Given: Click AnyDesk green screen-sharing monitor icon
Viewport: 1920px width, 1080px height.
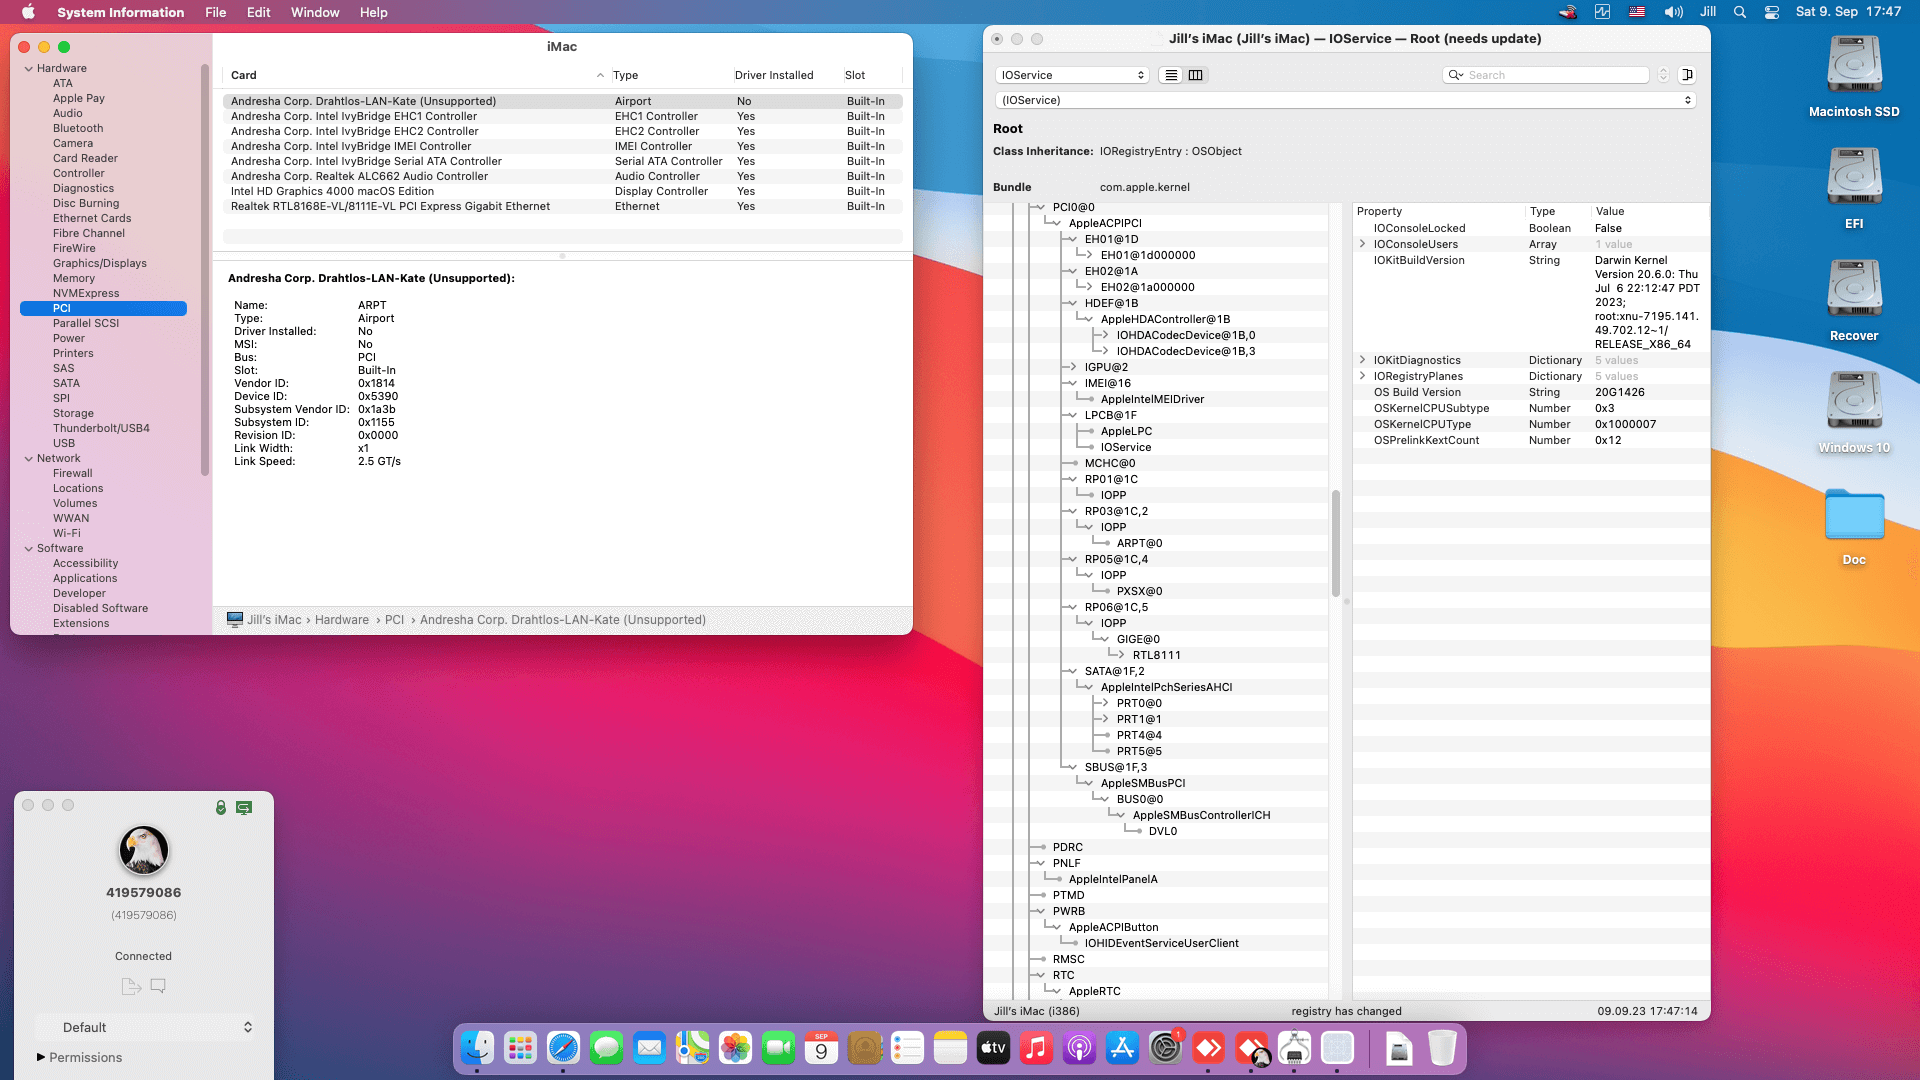Looking at the screenshot, I should click(x=244, y=807).
